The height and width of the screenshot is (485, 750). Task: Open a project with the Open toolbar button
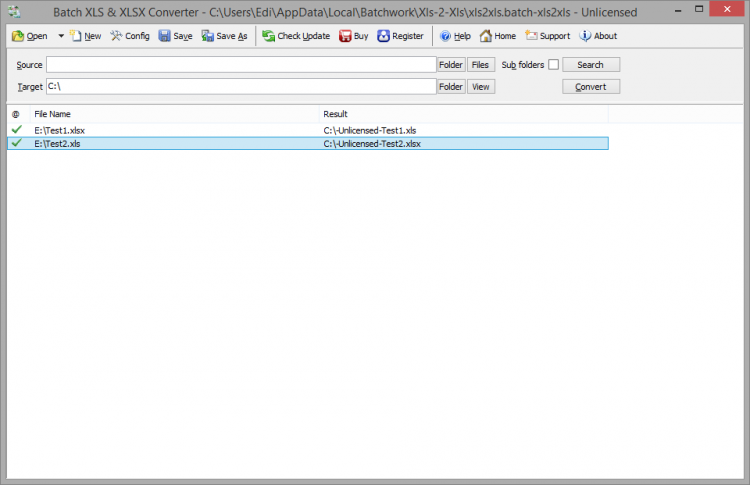pyautogui.click(x=30, y=36)
